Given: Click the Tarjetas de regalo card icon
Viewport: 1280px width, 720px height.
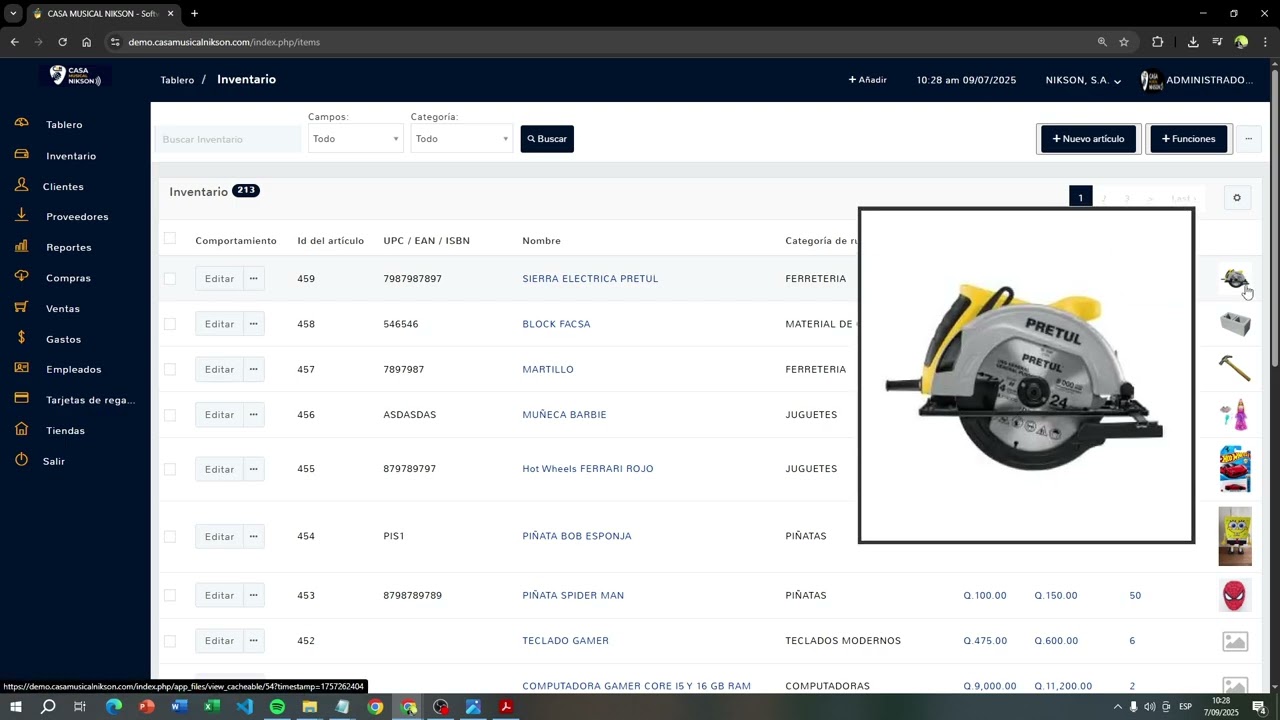Looking at the screenshot, I should point(21,399).
